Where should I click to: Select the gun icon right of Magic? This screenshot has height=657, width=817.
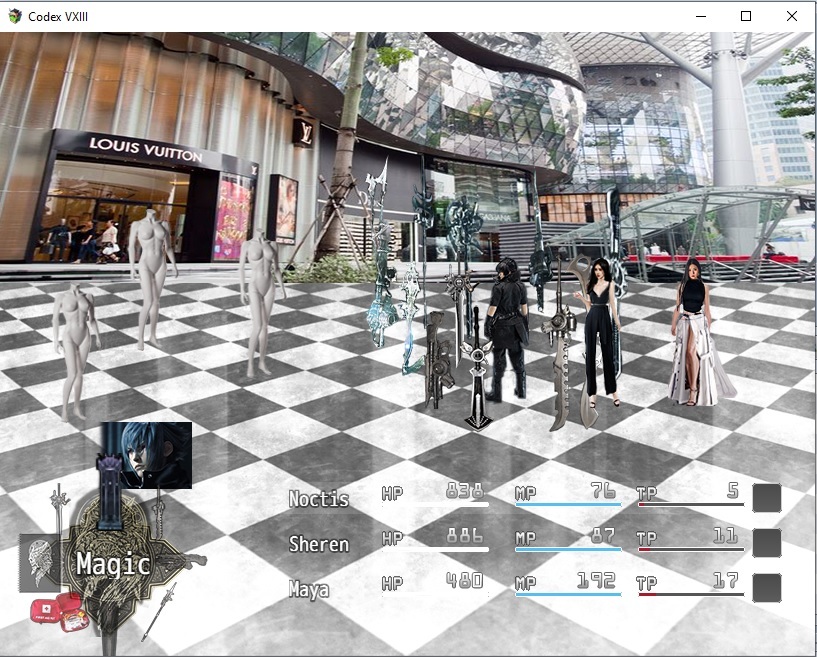tap(186, 561)
